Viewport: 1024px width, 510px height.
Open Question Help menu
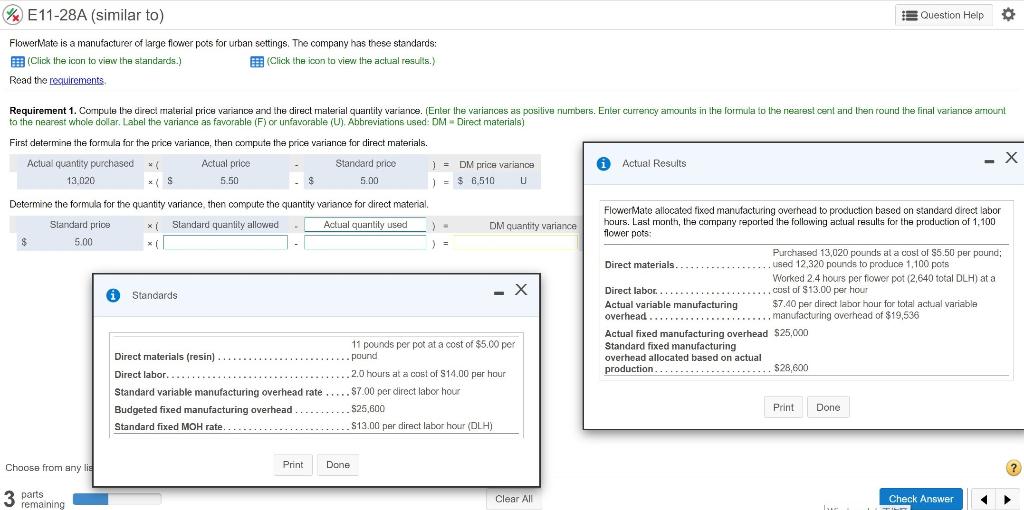945,15
